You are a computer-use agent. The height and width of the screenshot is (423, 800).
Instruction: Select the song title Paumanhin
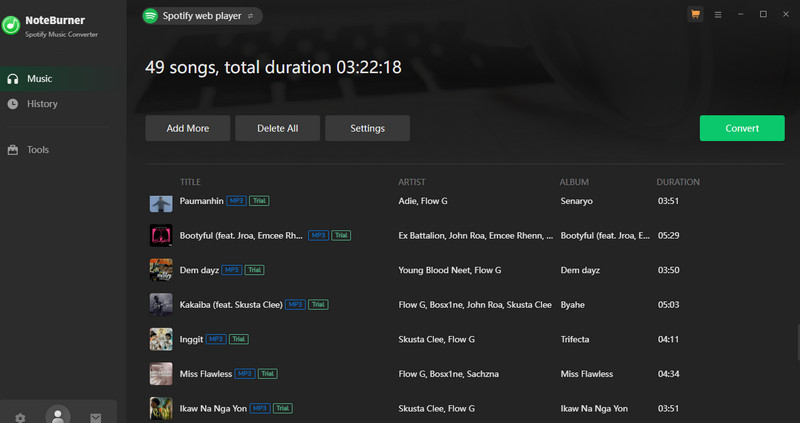click(x=202, y=201)
